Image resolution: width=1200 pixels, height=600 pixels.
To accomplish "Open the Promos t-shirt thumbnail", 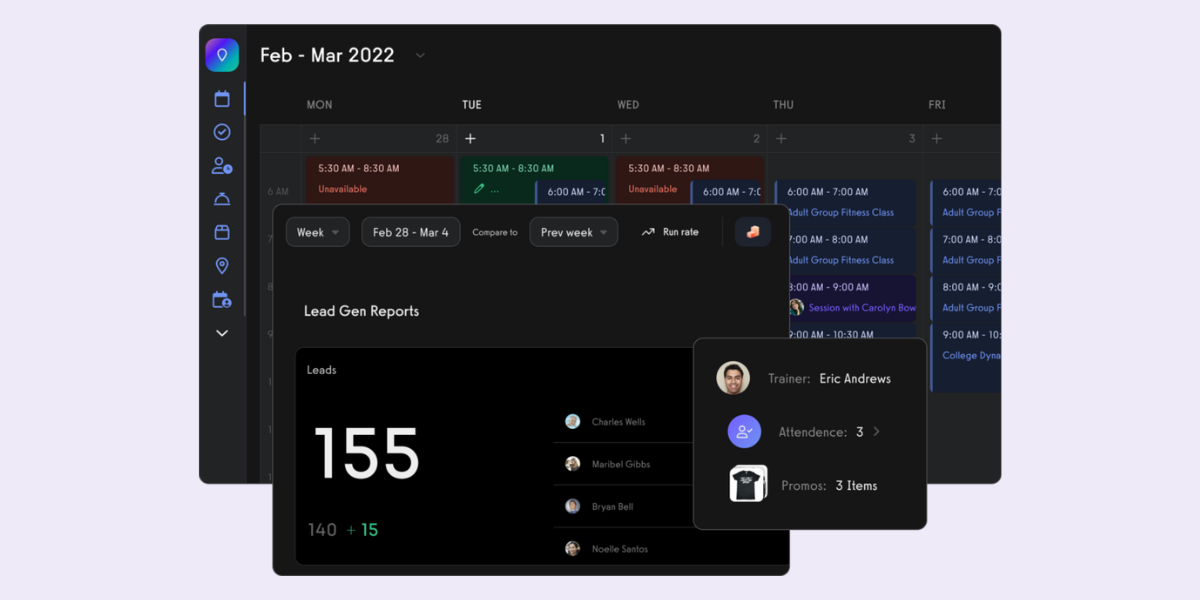I will point(747,484).
